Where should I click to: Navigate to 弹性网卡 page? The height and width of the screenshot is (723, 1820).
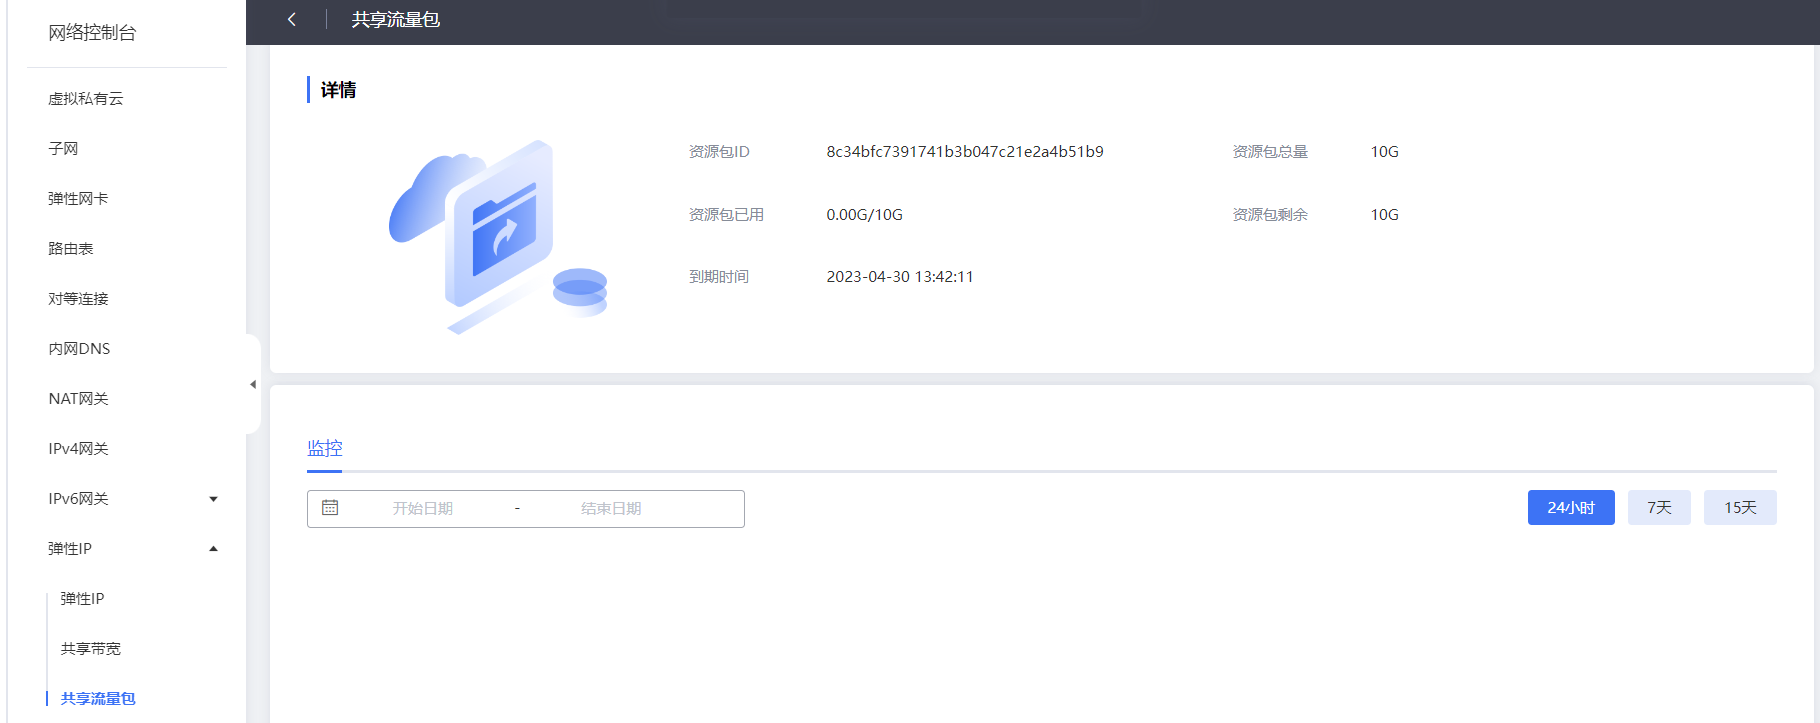coord(78,199)
